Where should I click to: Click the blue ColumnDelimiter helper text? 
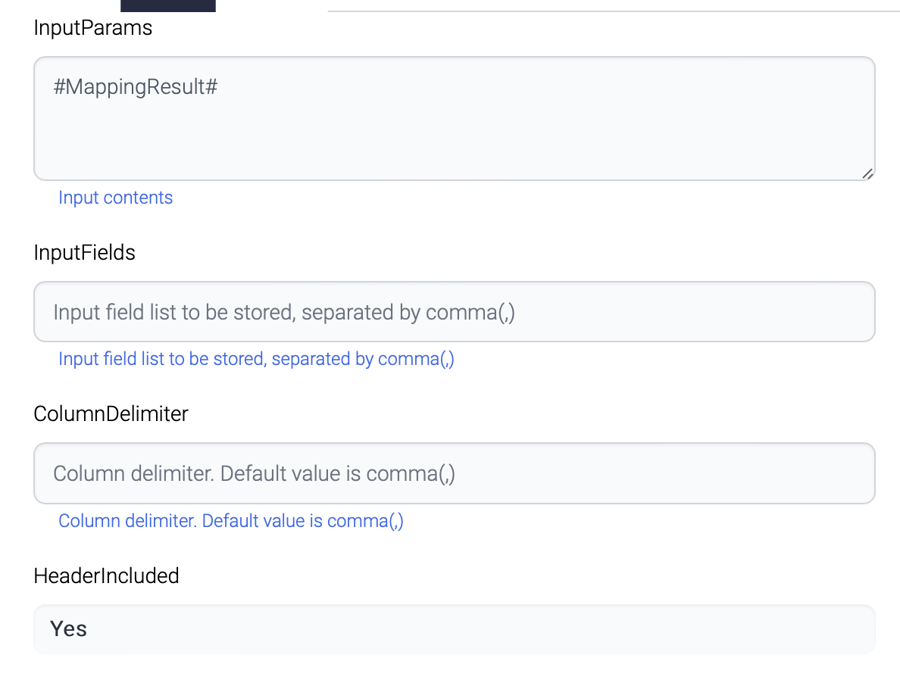(231, 521)
